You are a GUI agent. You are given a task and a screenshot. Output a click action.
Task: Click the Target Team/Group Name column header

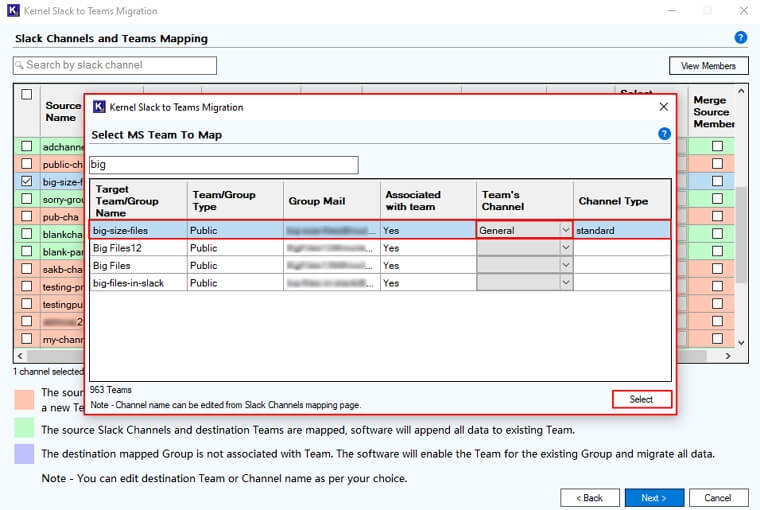[x=139, y=201]
